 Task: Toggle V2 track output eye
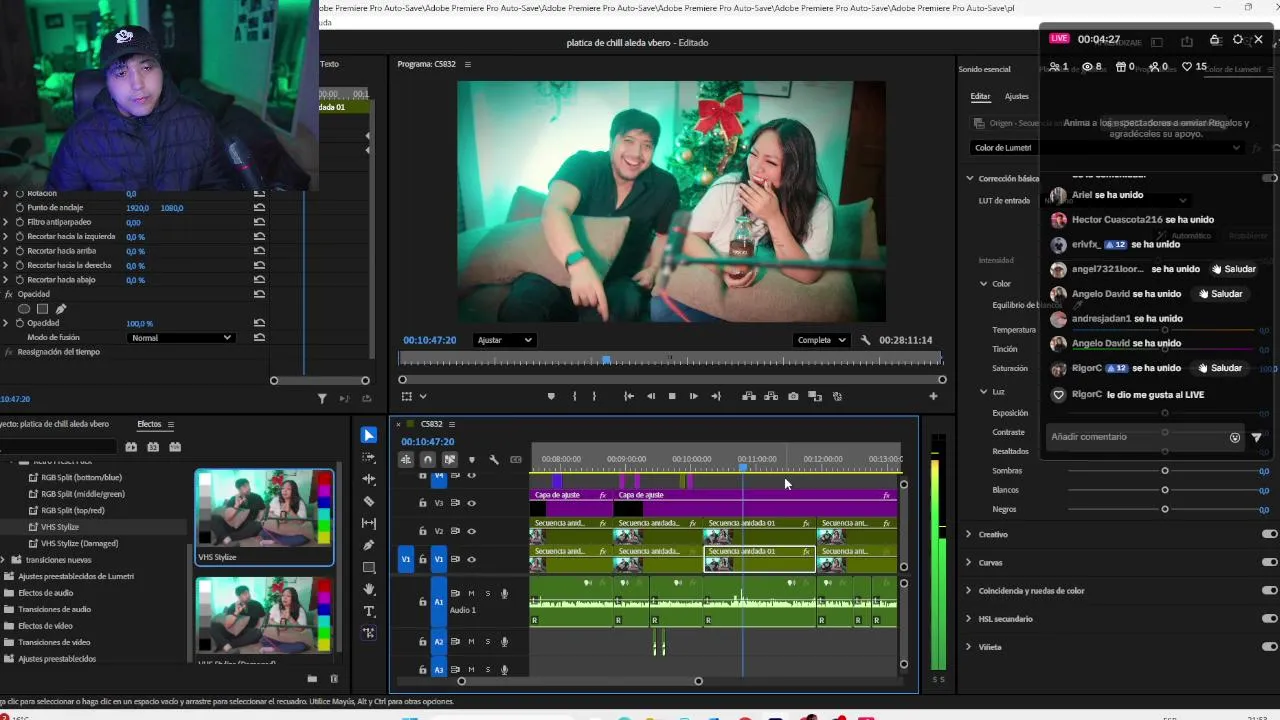[x=472, y=531]
